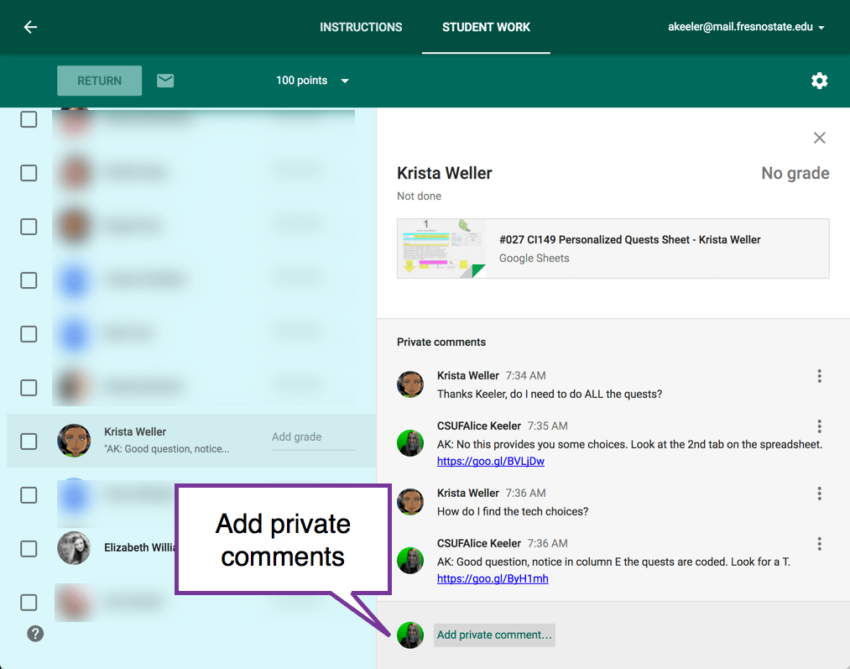Switch to the INSTRUCTIONS tab
Viewport: 850px width, 669px height.
point(360,27)
